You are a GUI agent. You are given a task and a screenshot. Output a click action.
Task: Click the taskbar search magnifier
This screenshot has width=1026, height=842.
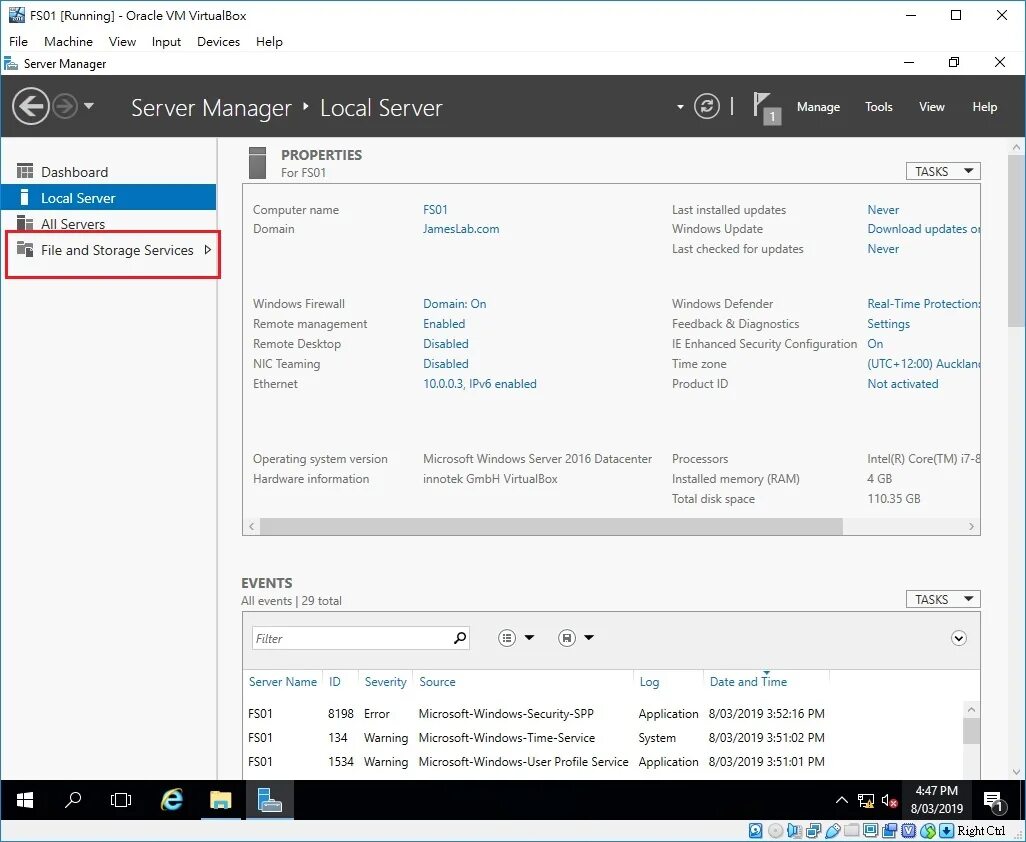[73, 799]
